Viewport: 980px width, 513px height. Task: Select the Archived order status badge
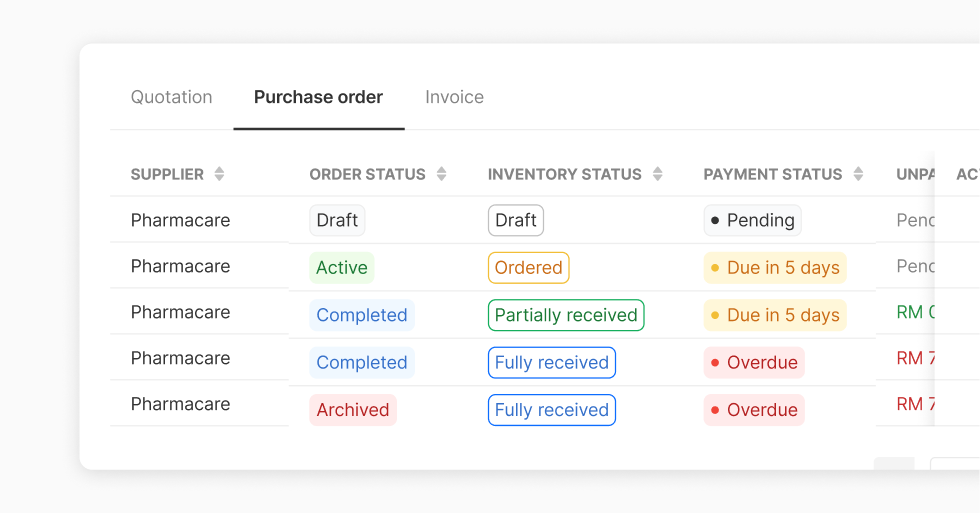click(x=353, y=410)
